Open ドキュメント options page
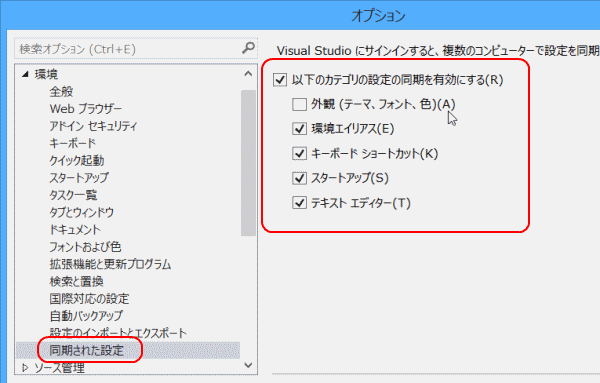 click(x=75, y=230)
